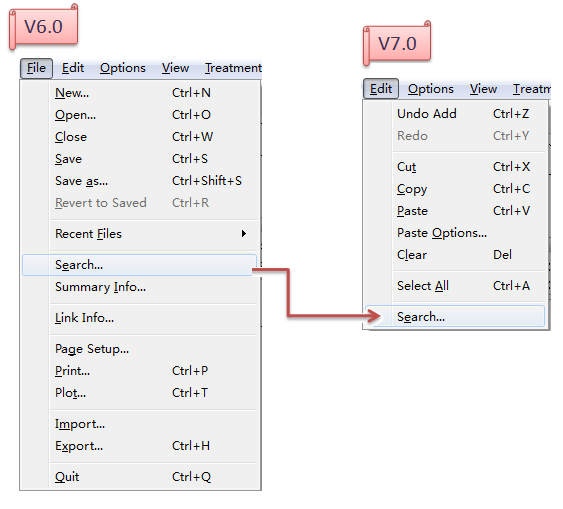Choose Export... menu entry
Viewport: 563px width, 509px height.
(139, 446)
